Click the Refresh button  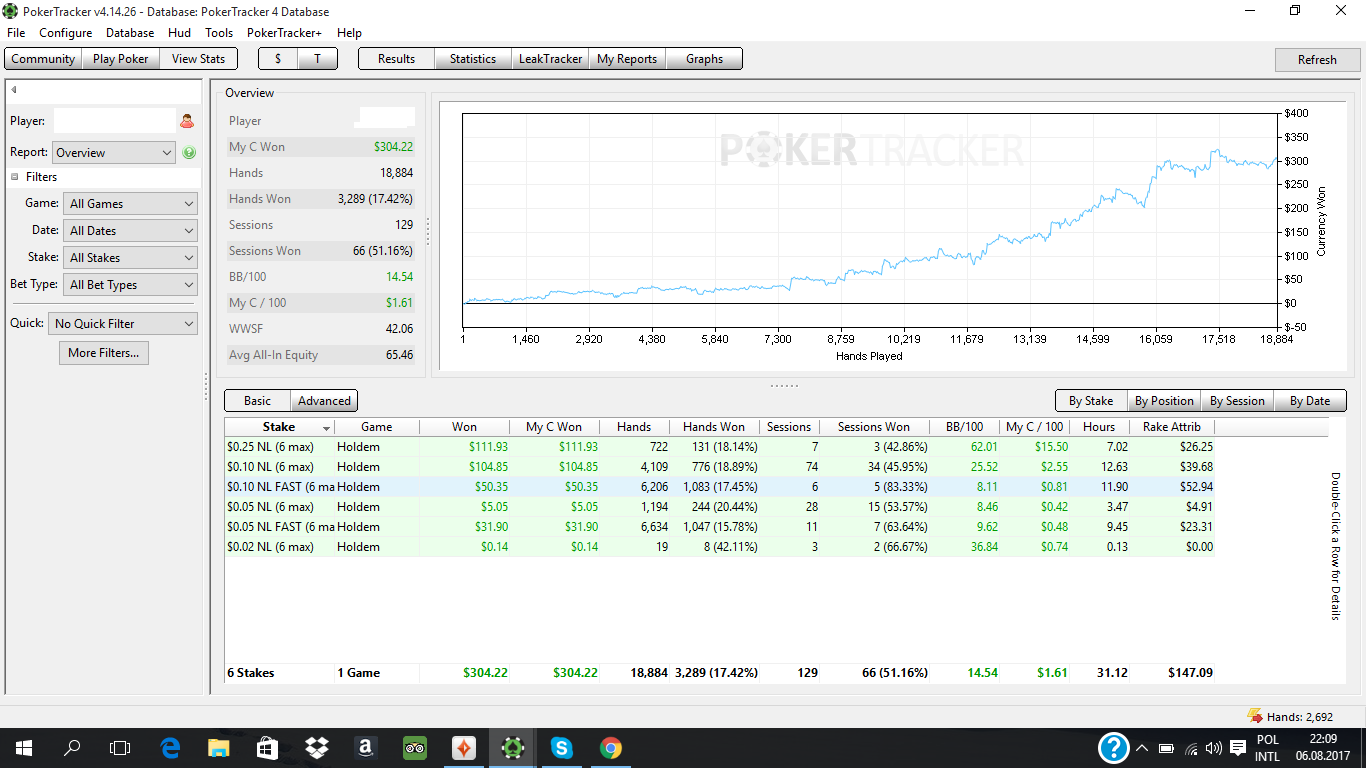[x=1317, y=60]
